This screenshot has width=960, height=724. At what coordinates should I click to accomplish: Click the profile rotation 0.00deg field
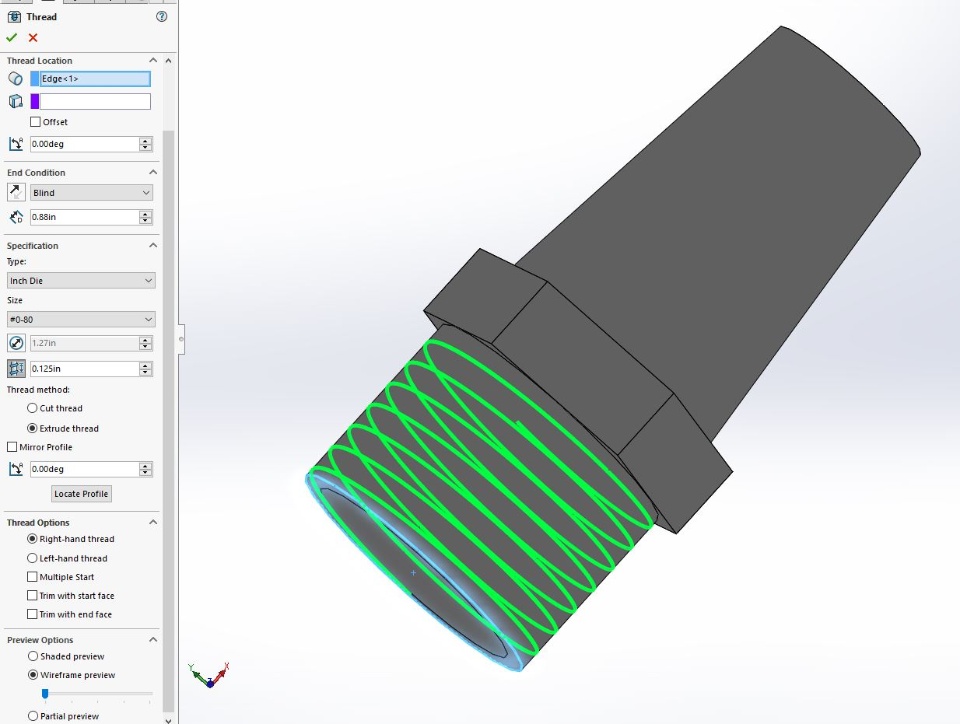(84, 469)
